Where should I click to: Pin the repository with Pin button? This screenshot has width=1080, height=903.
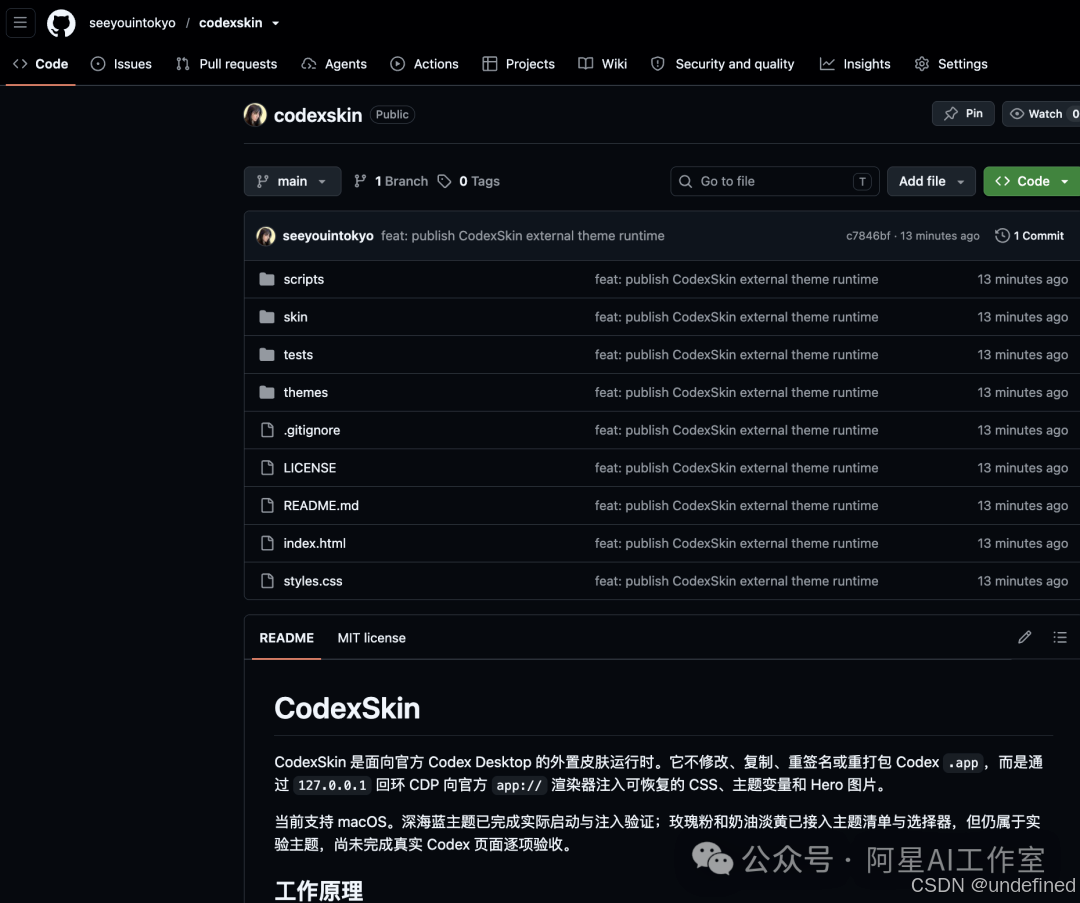pyautogui.click(x=963, y=114)
